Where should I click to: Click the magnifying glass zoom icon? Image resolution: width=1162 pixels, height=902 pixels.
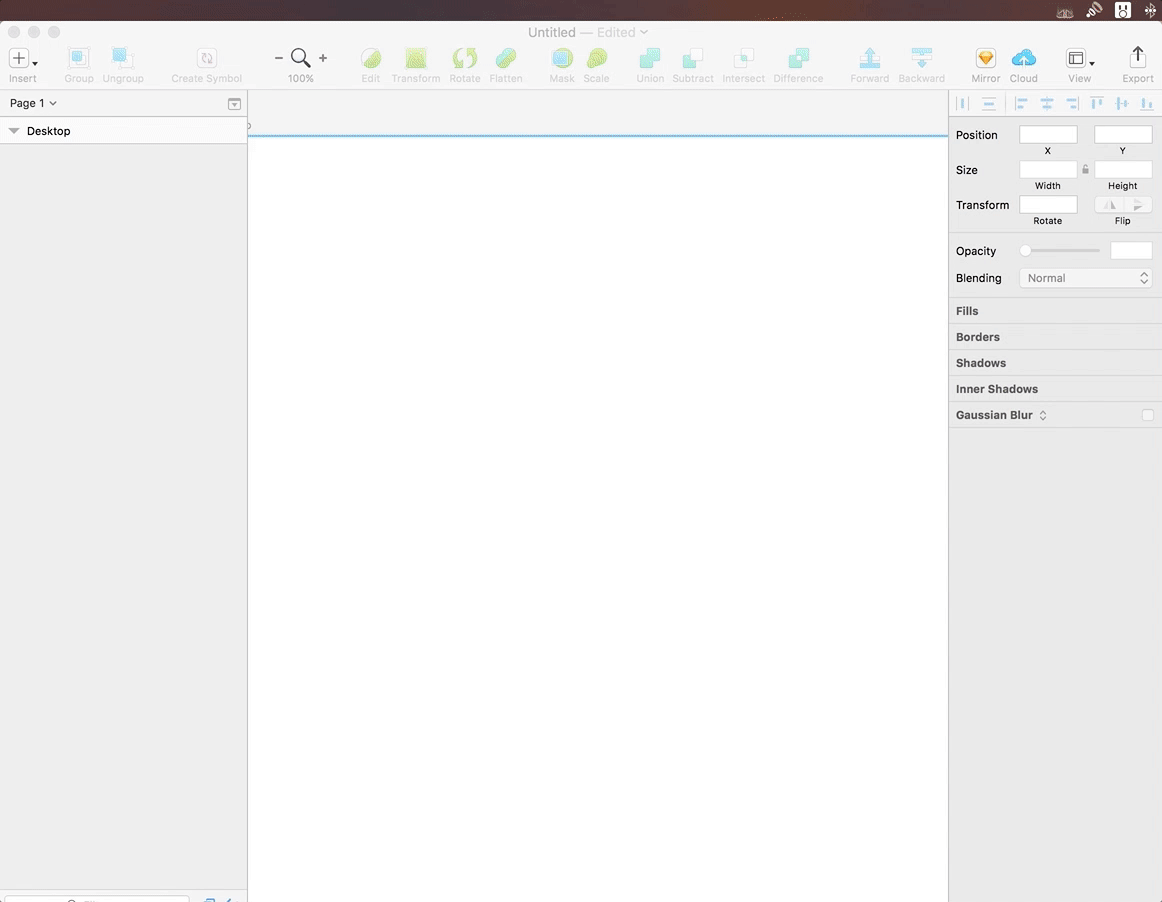tap(300, 58)
